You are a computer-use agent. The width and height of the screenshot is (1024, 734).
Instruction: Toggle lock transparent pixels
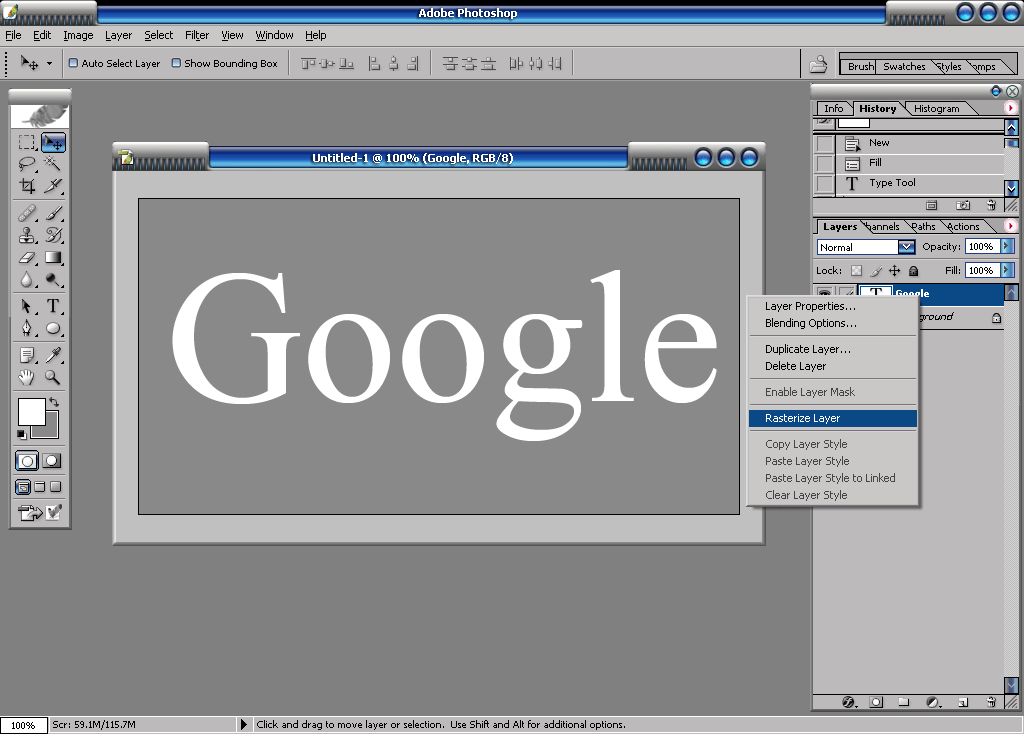point(856,270)
